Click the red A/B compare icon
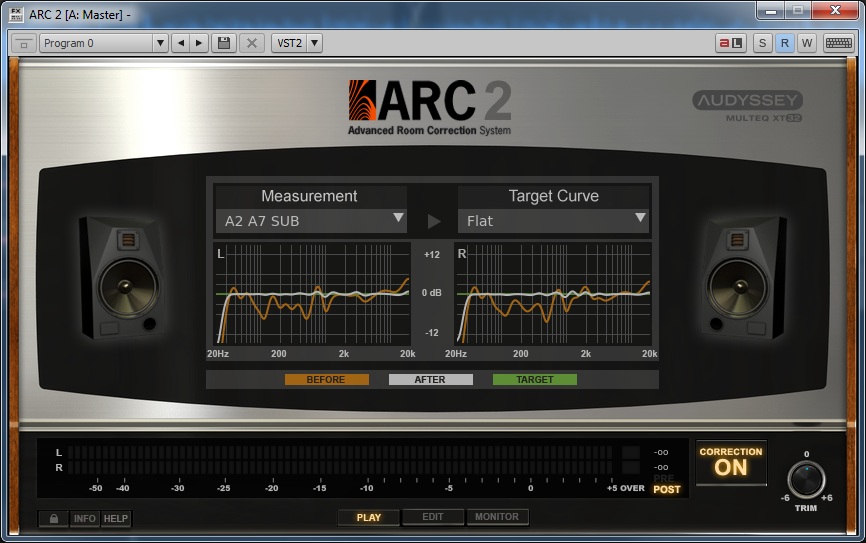 [x=730, y=43]
